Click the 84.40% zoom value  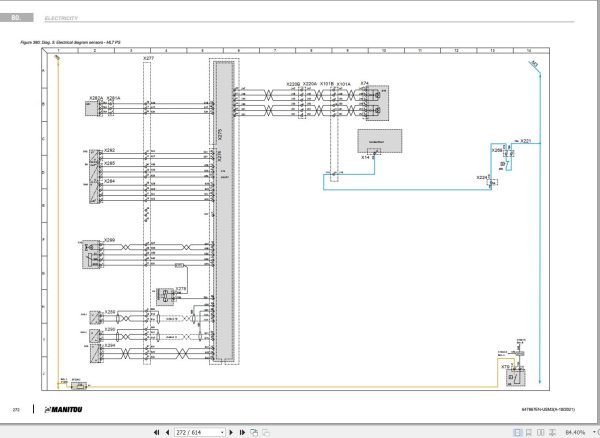pyautogui.click(x=575, y=432)
